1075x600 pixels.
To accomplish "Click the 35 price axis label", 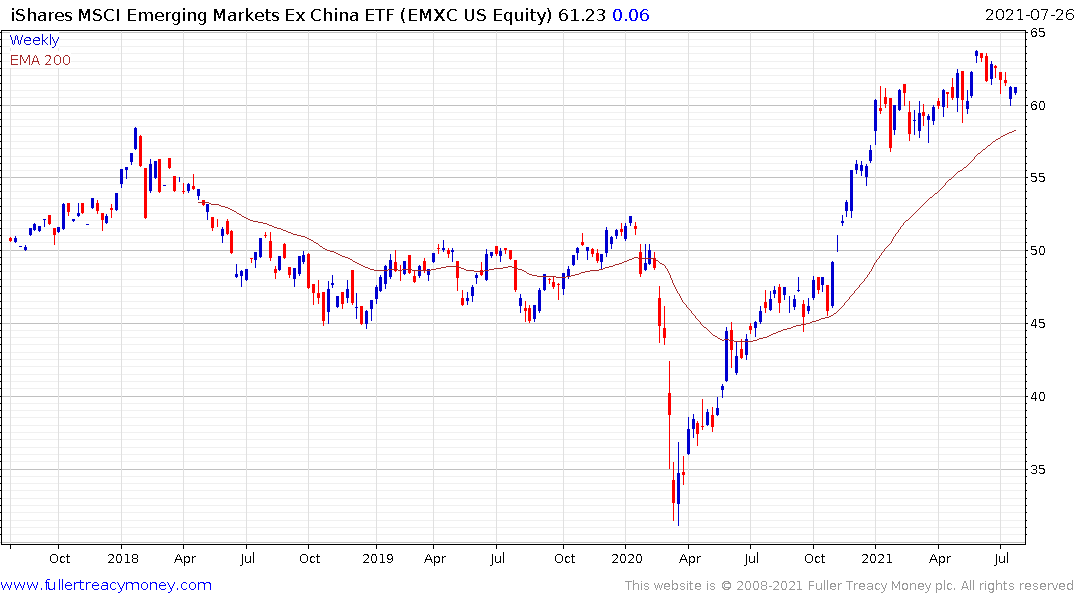I will tap(1037, 470).
